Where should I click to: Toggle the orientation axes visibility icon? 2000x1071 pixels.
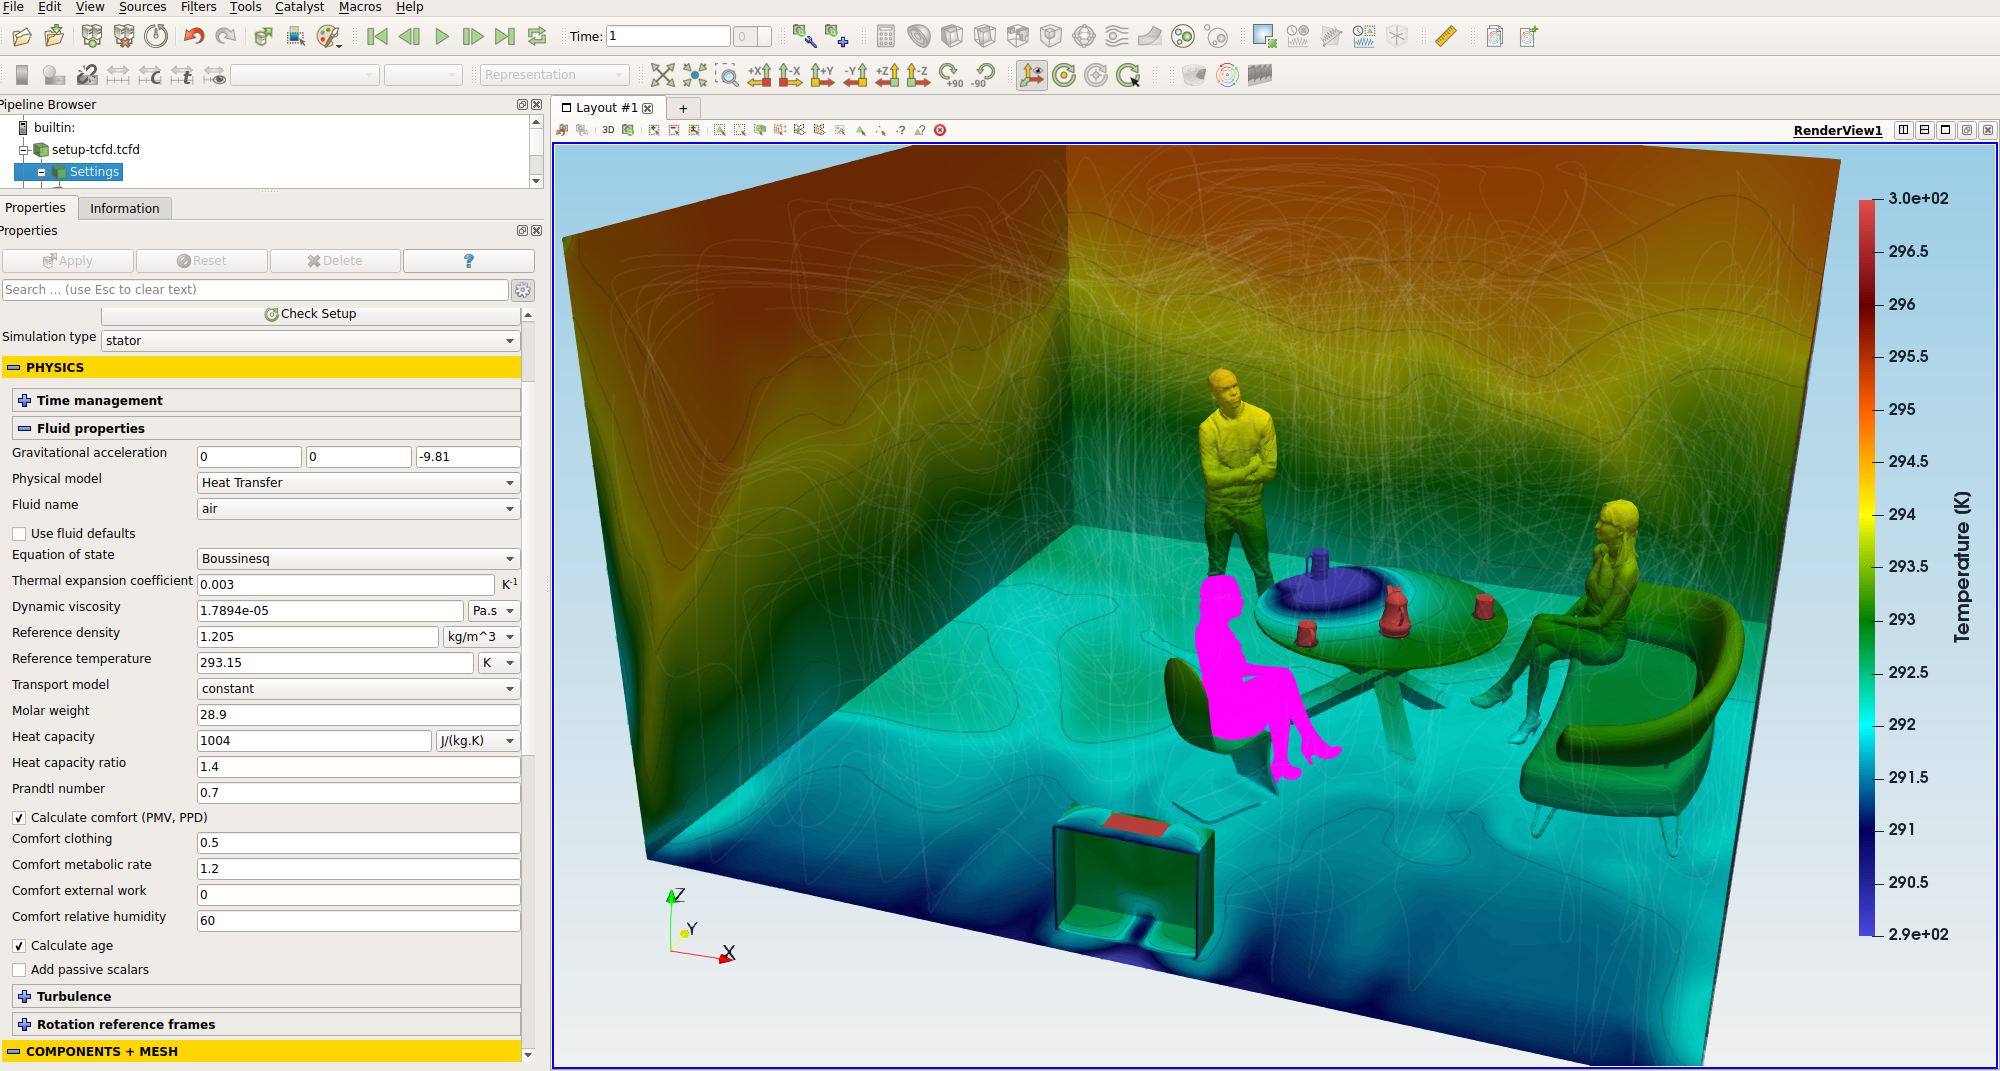[1031, 75]
